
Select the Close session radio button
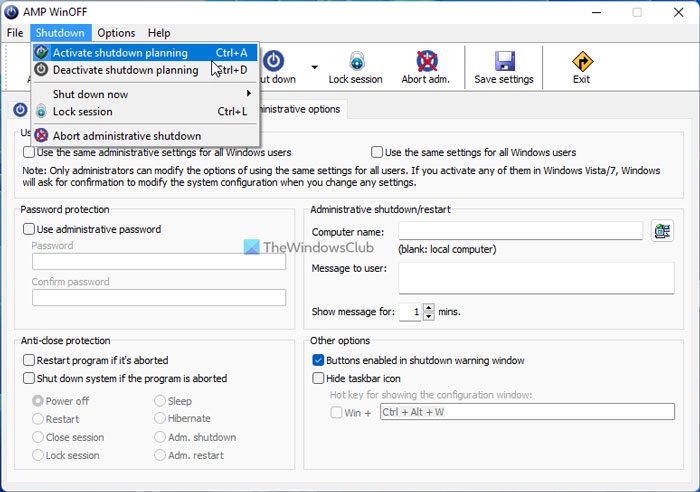(38, 437)
